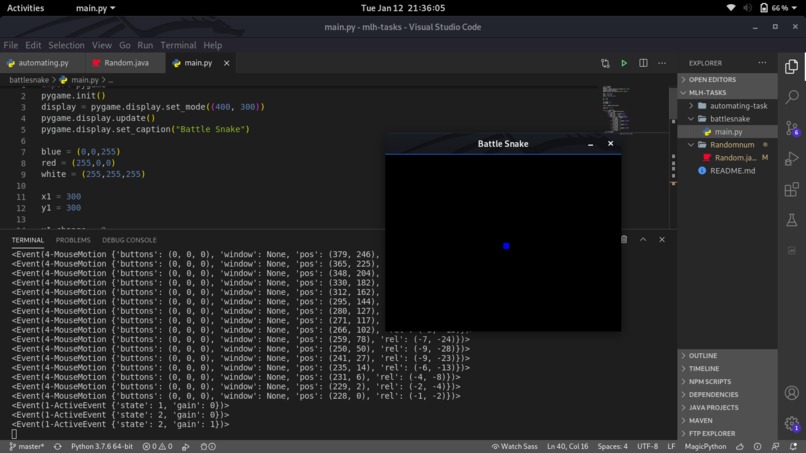This screenshot has height=453, width=806.
Task: Open the clock at Tue Jan 12 21:36:05
Action: (403, 8)
